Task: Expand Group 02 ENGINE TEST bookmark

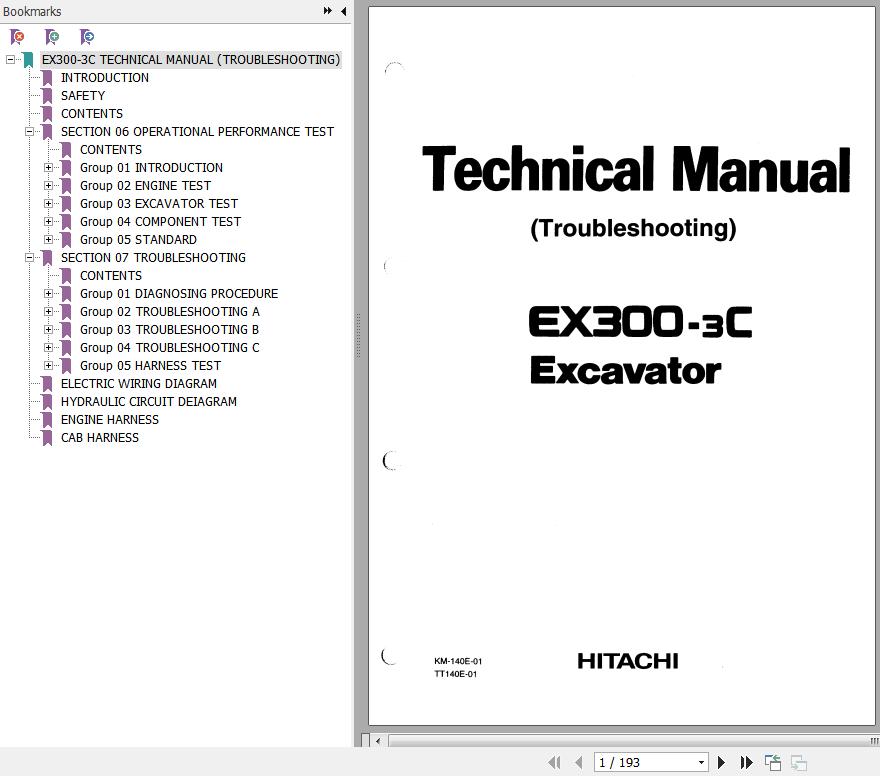Action: pyautogui.click(x=48, y=185)
